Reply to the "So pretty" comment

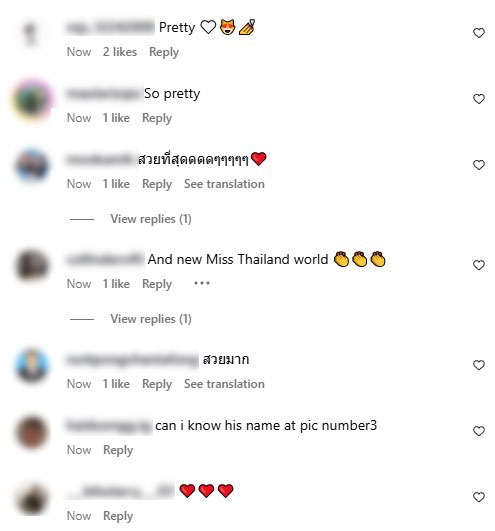pos(157,118)
